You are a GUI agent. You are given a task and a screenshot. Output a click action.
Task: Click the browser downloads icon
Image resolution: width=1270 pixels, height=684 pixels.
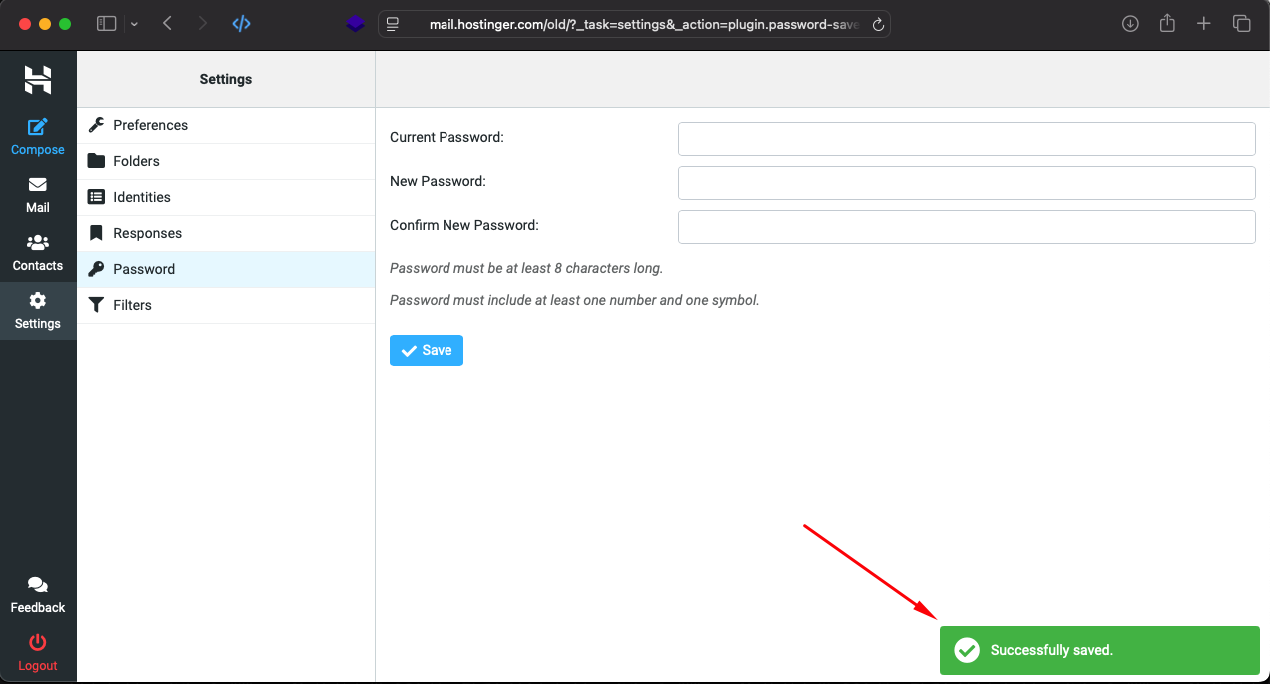click(1130, 24)
